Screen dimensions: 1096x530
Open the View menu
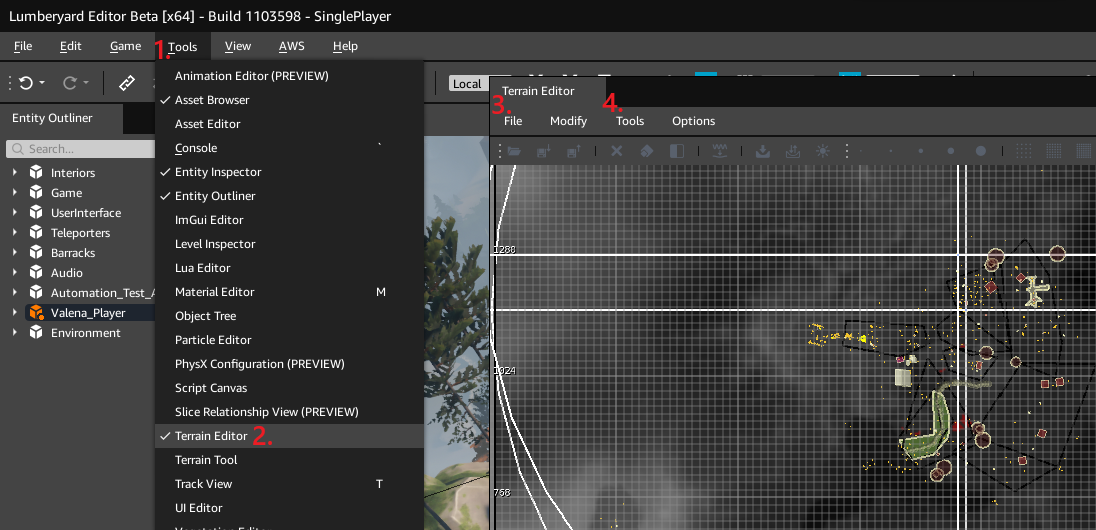click(238, 46)
